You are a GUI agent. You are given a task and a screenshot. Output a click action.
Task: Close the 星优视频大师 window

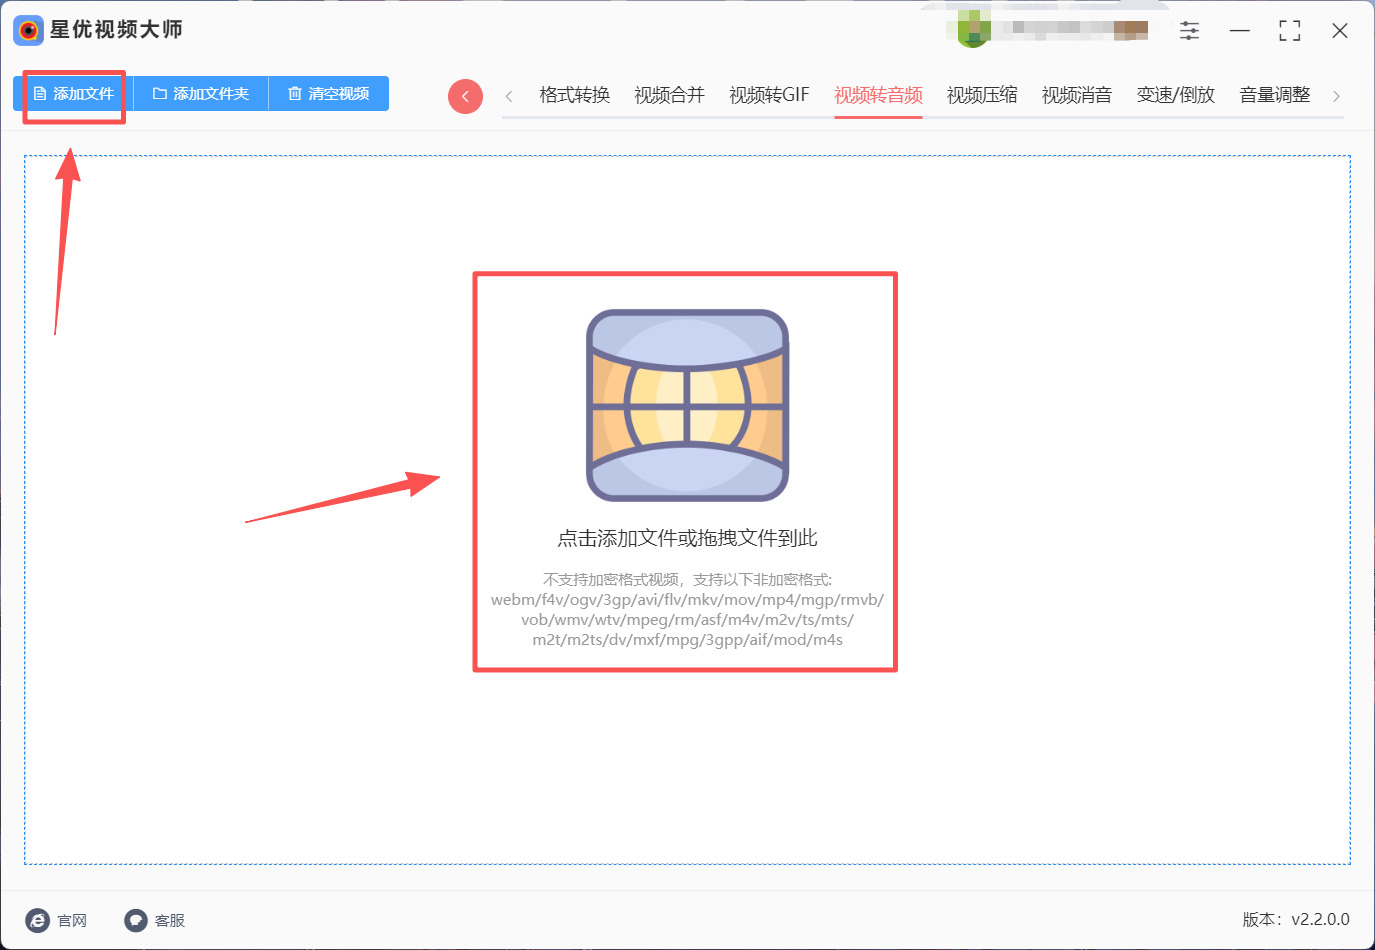(x=1340, y=31)
